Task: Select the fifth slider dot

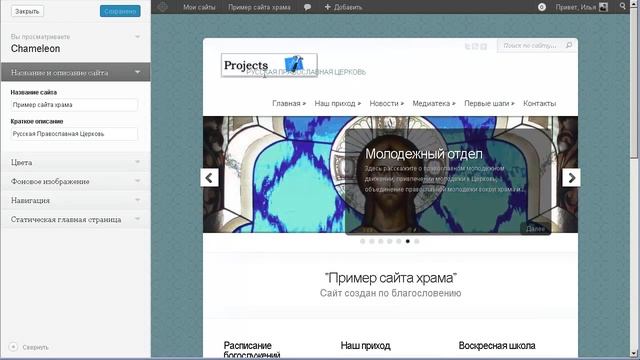Action: click(x=398, y=241)
